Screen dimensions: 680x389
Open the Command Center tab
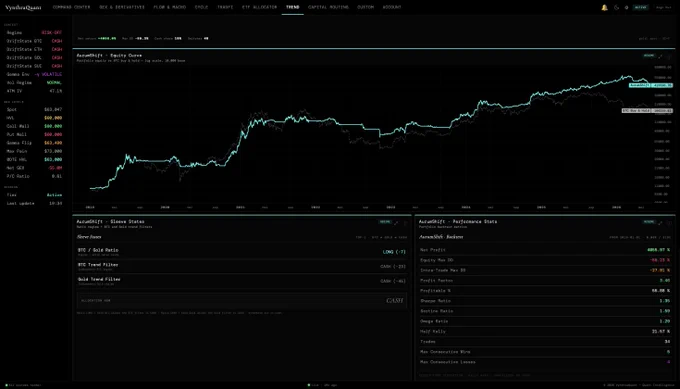pos(72,7)
